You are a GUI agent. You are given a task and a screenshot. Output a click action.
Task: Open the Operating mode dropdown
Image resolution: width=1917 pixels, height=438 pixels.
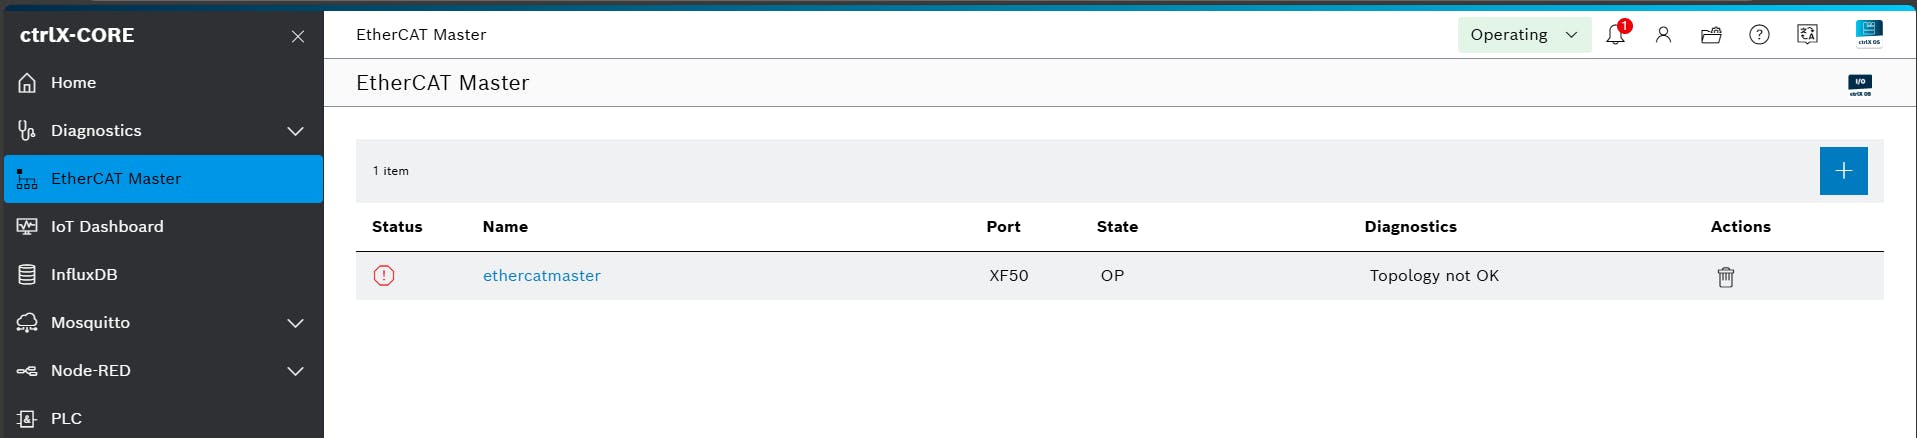click(1524, 35)
